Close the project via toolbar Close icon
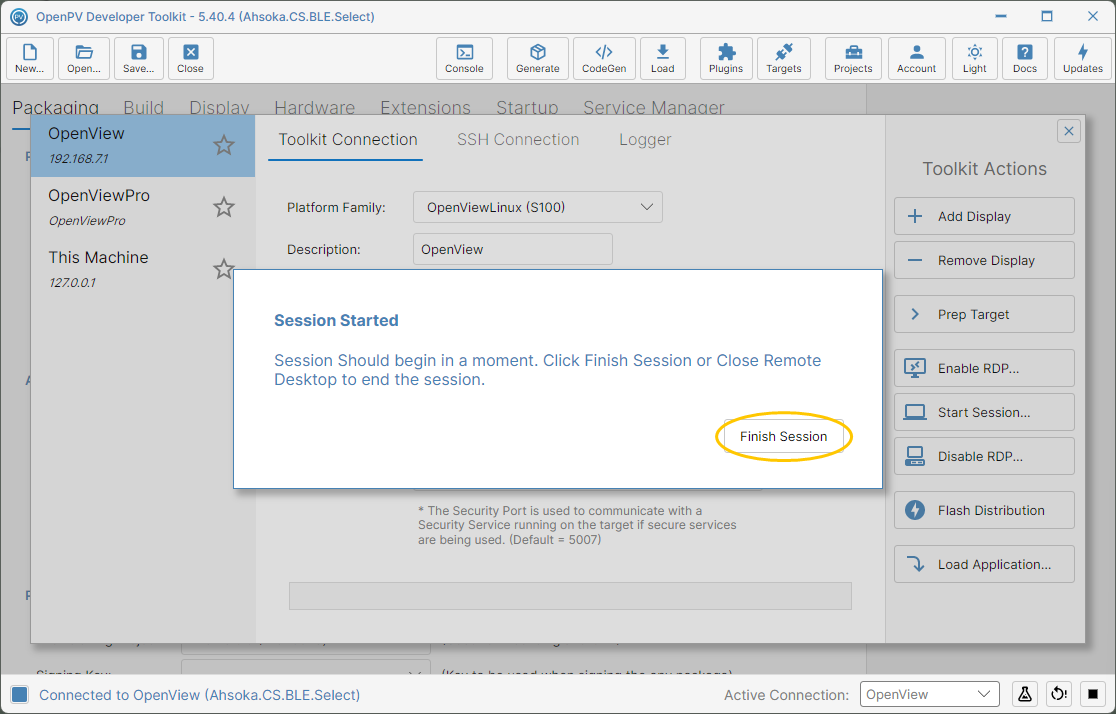The height and width of the screenshot is (714, 1116). 190,58
